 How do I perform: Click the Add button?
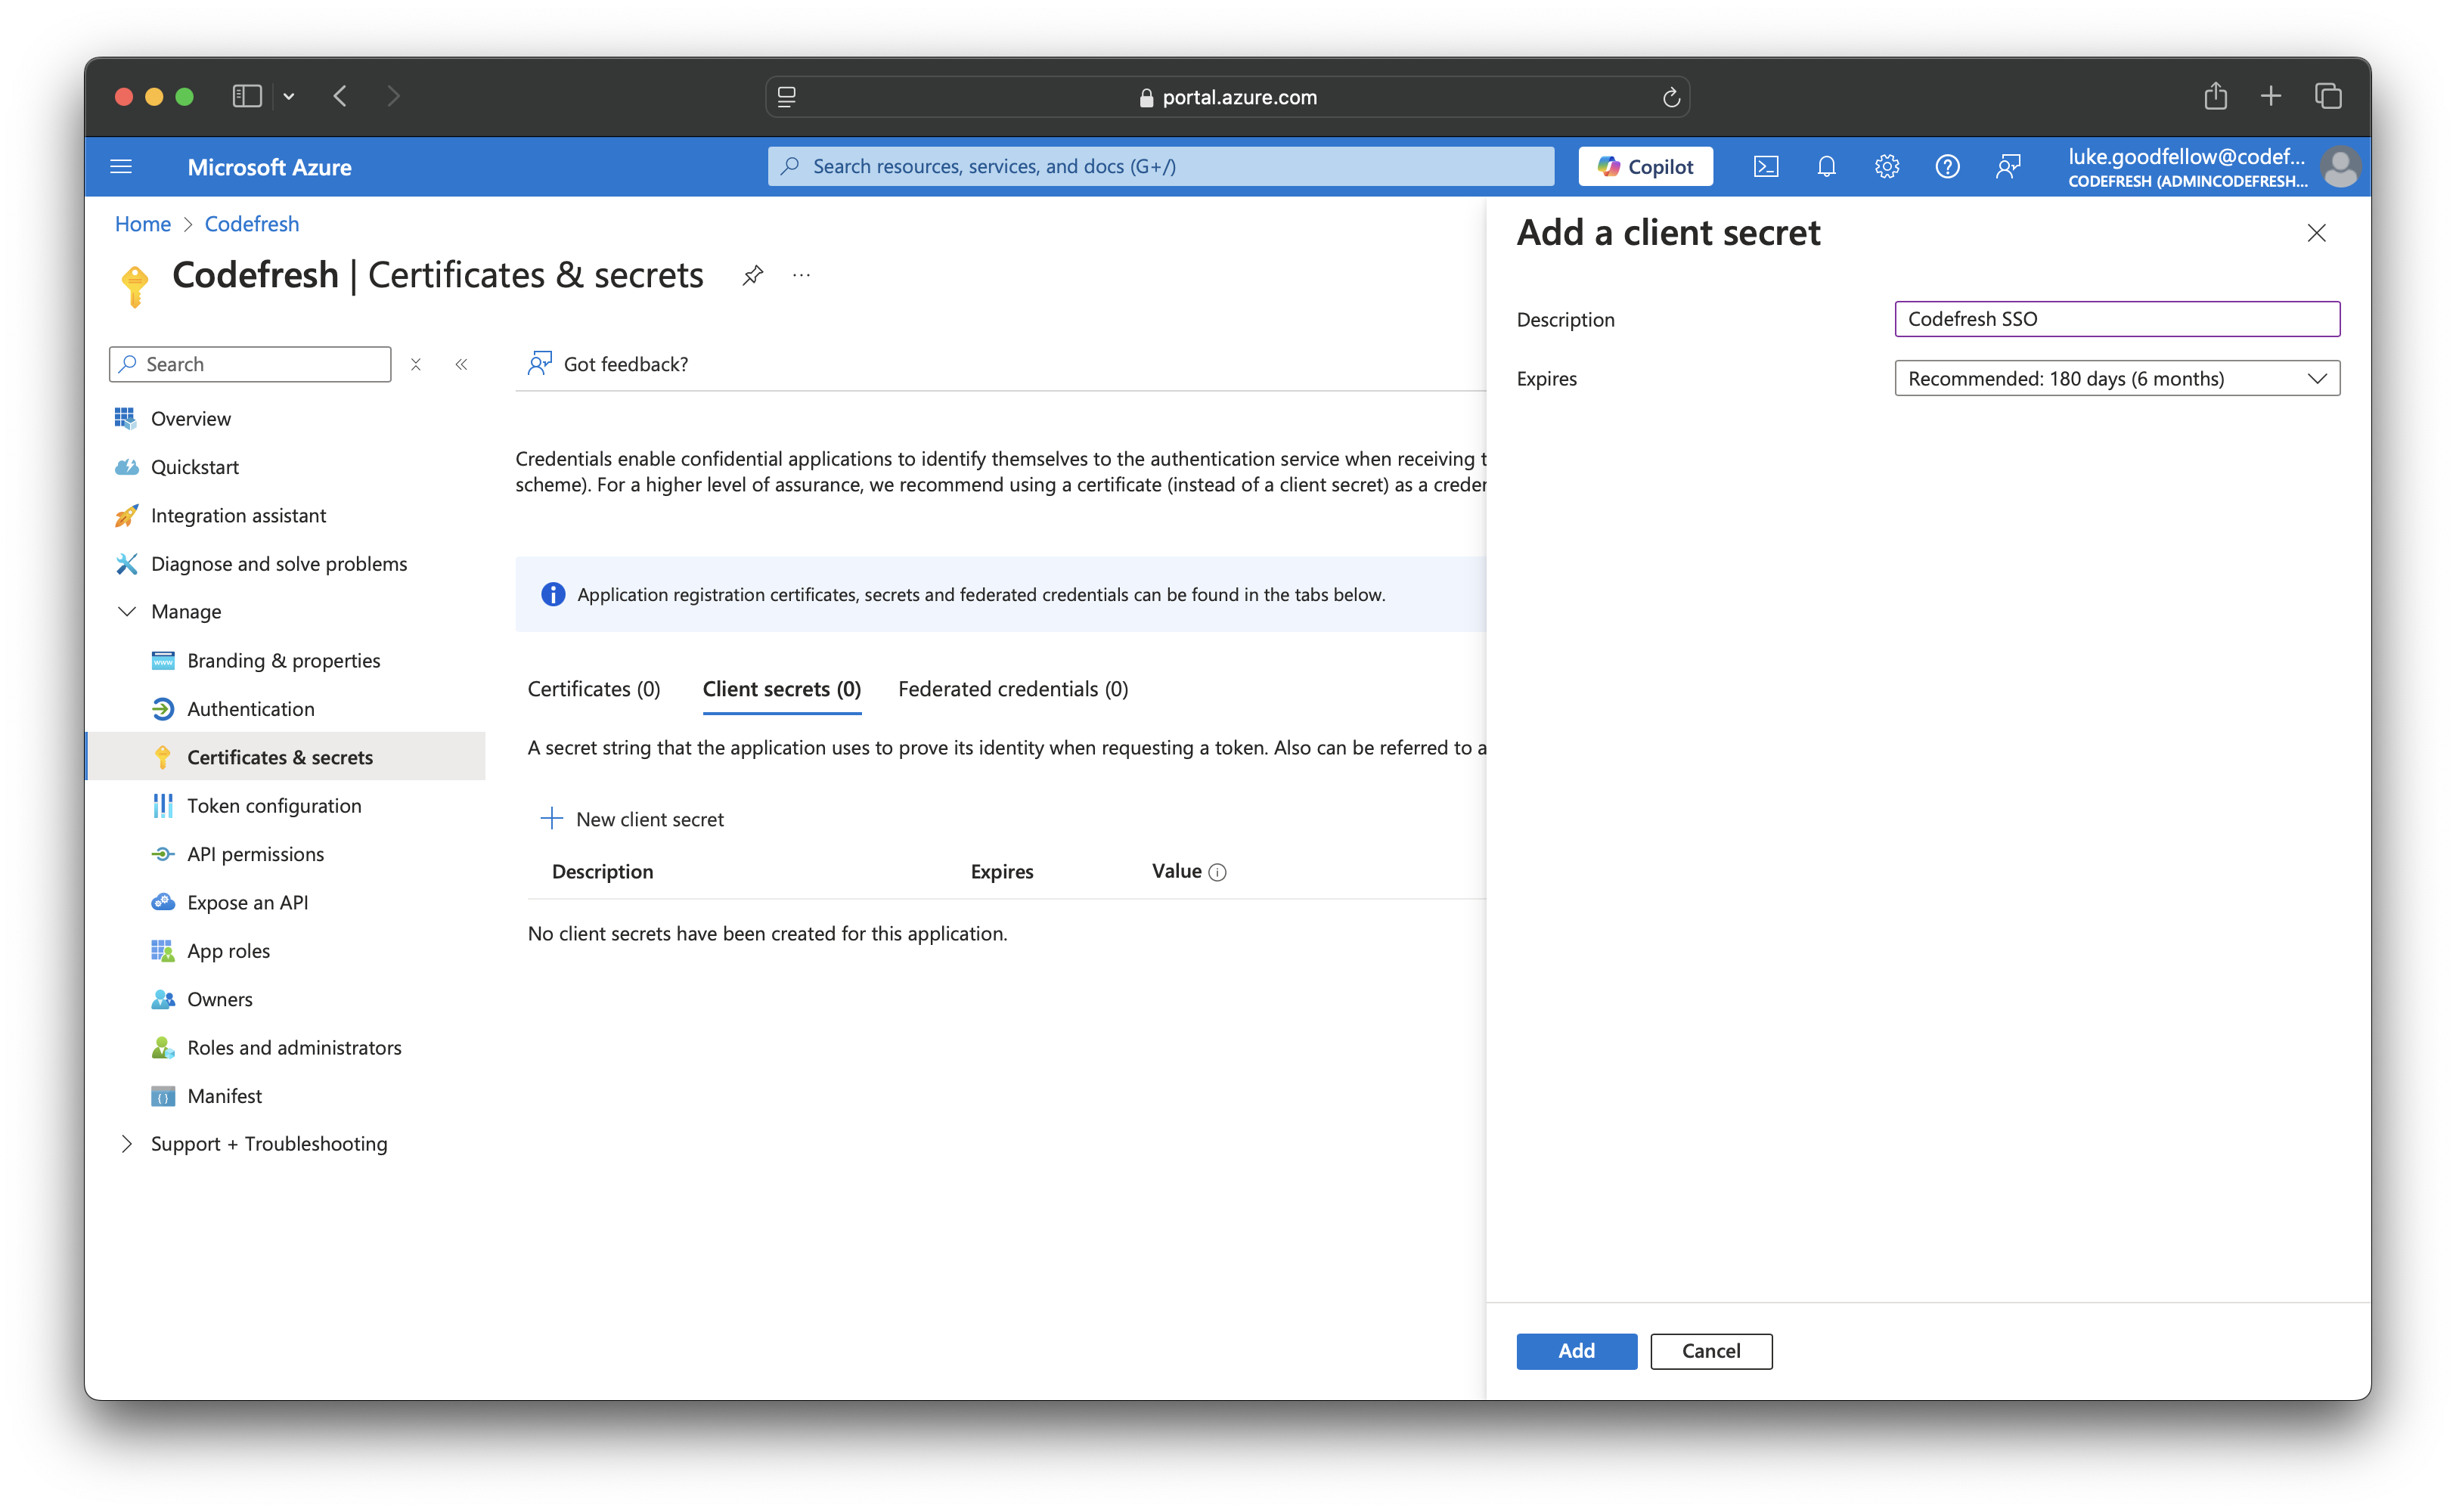click(1576, 1350)
